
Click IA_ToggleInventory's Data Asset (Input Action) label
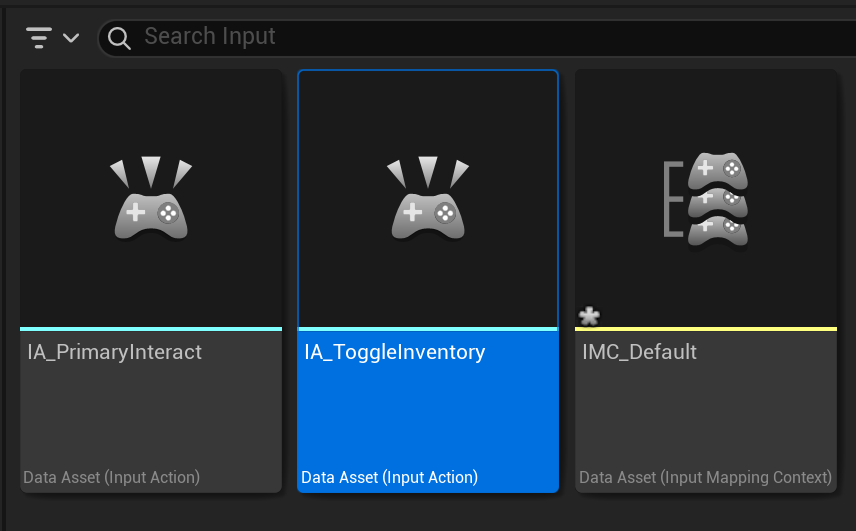point(390,477)
